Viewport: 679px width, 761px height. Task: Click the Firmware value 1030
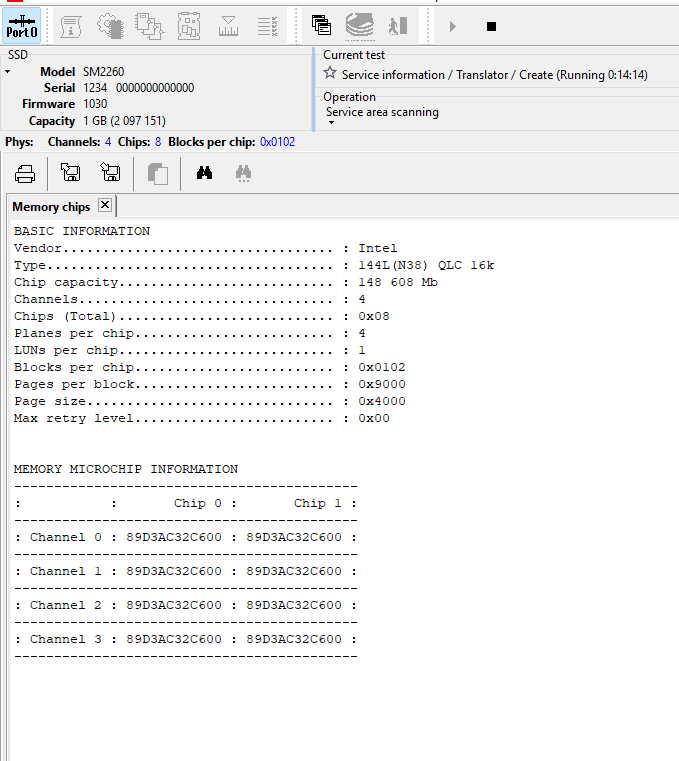point(95,104)
